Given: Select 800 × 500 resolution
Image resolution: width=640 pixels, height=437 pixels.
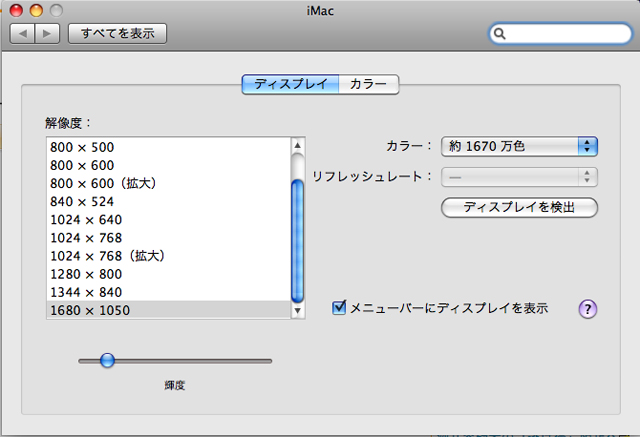Looking at the screenshot, I should point(169,147).
